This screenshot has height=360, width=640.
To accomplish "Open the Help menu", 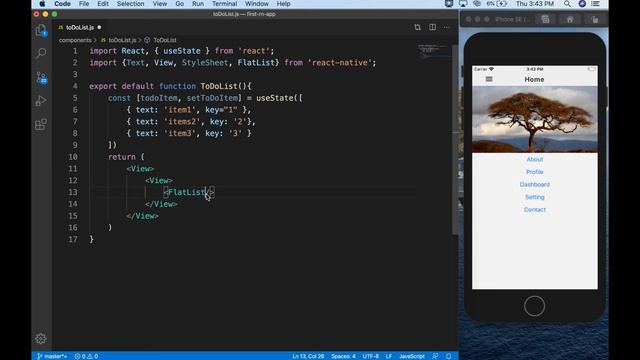I will pyautogui.click(x=284, y=4).
